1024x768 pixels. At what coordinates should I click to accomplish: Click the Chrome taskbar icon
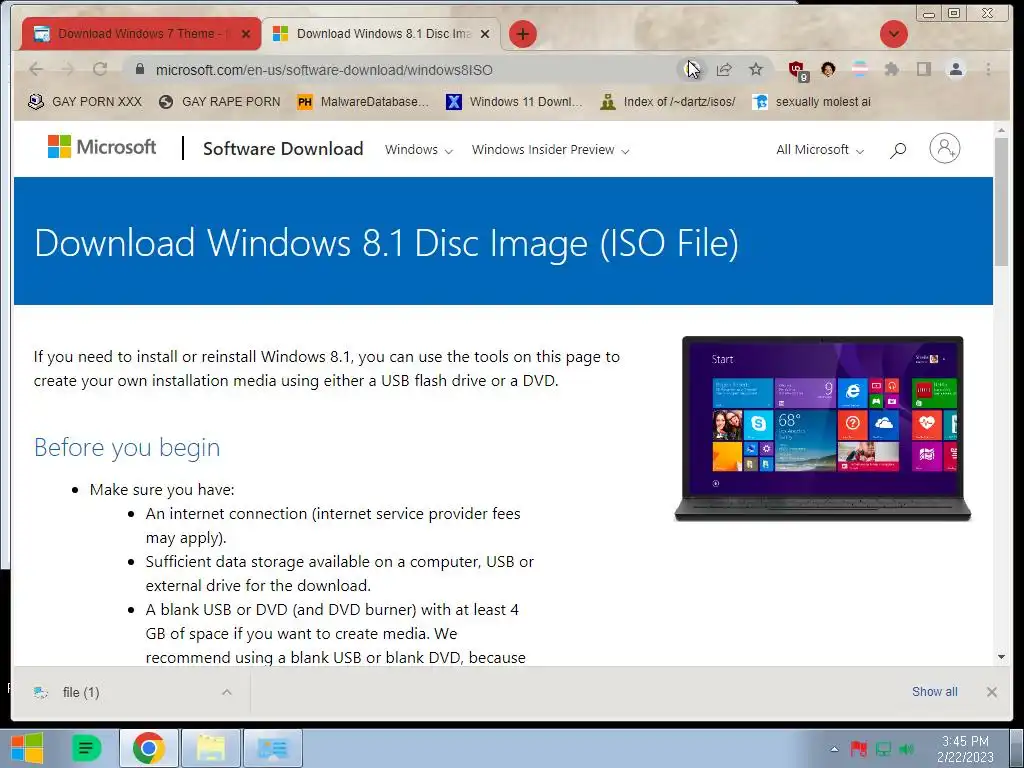click(149, 748)
